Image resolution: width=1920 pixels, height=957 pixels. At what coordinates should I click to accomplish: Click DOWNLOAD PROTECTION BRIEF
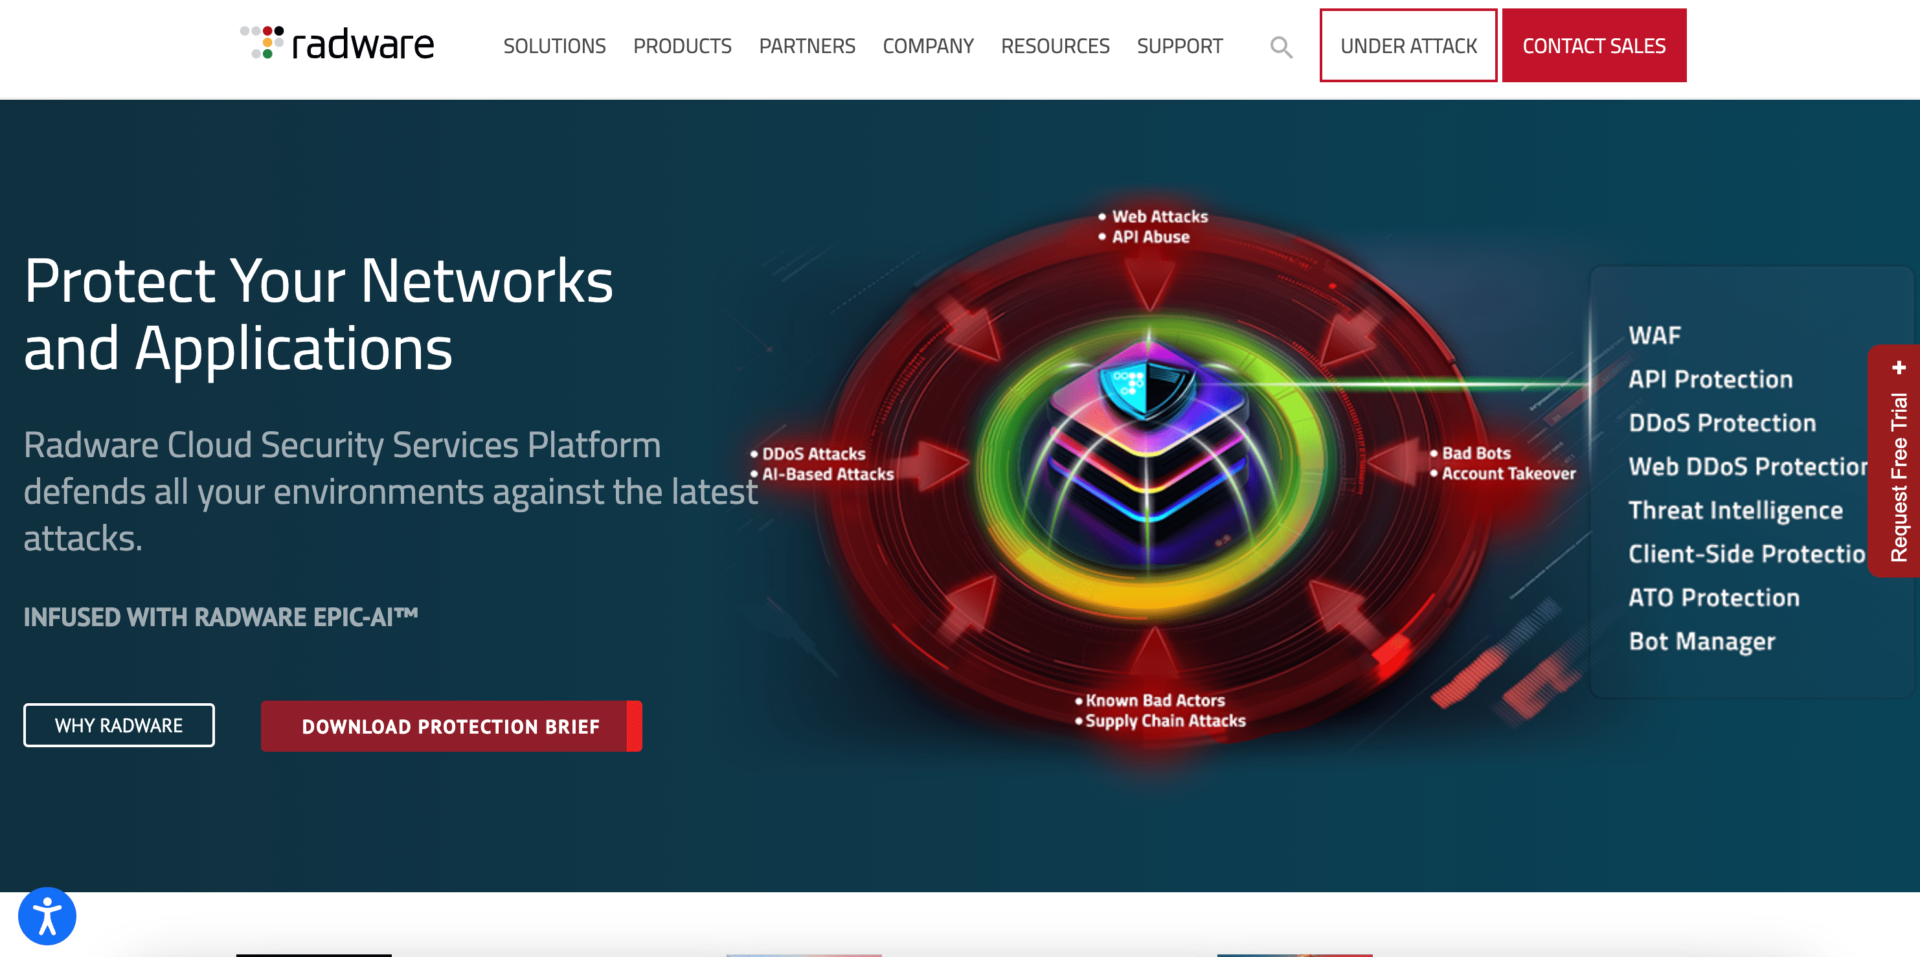(x=451, y=726)
